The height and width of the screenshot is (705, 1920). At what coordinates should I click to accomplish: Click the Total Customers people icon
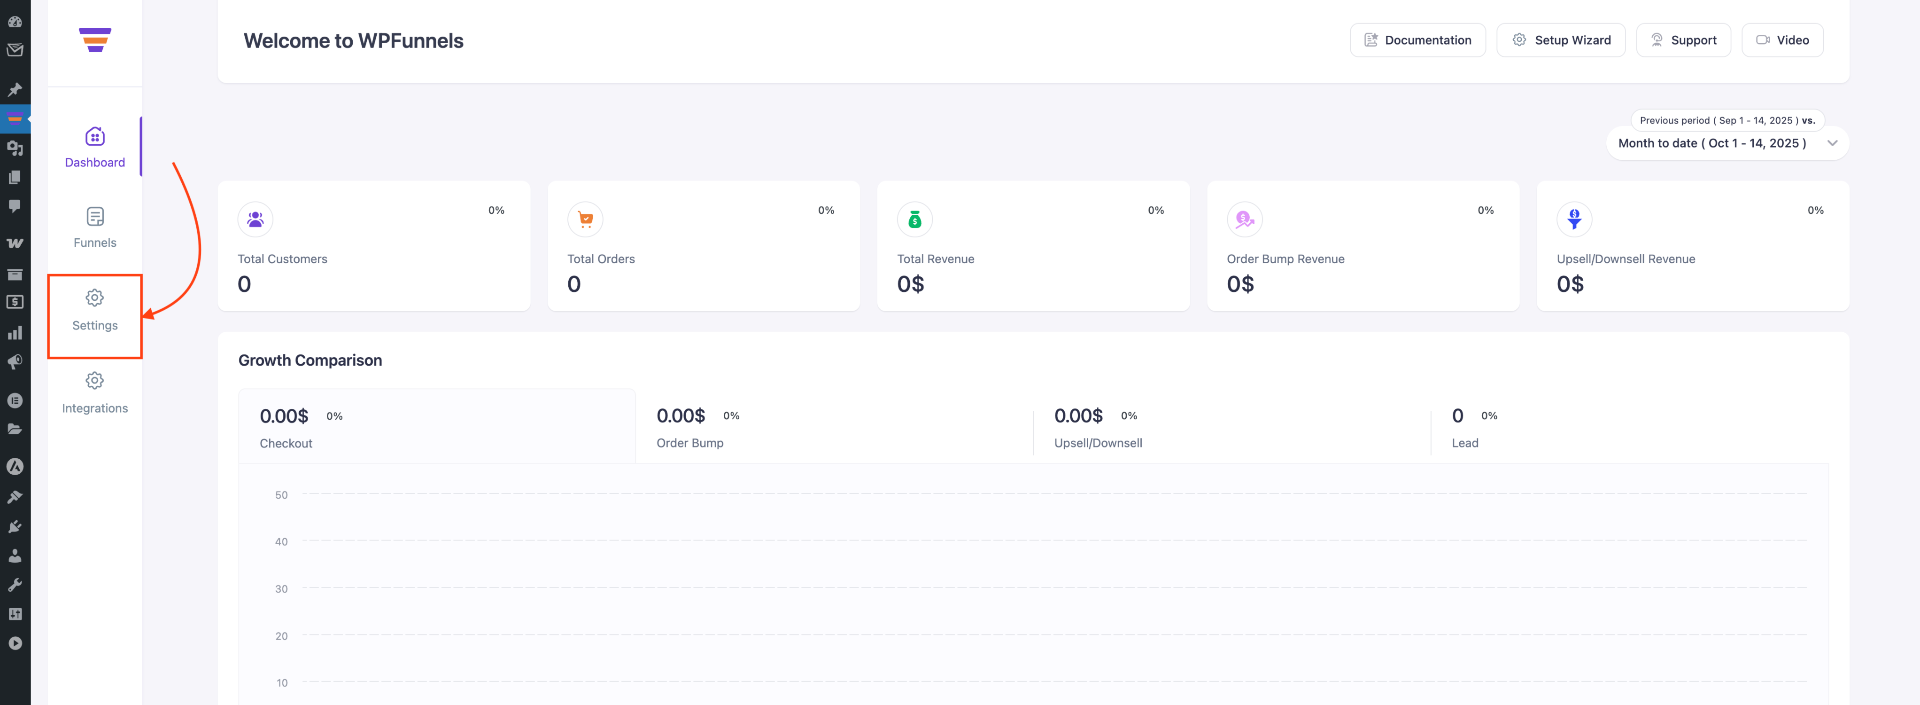point(255,219)
